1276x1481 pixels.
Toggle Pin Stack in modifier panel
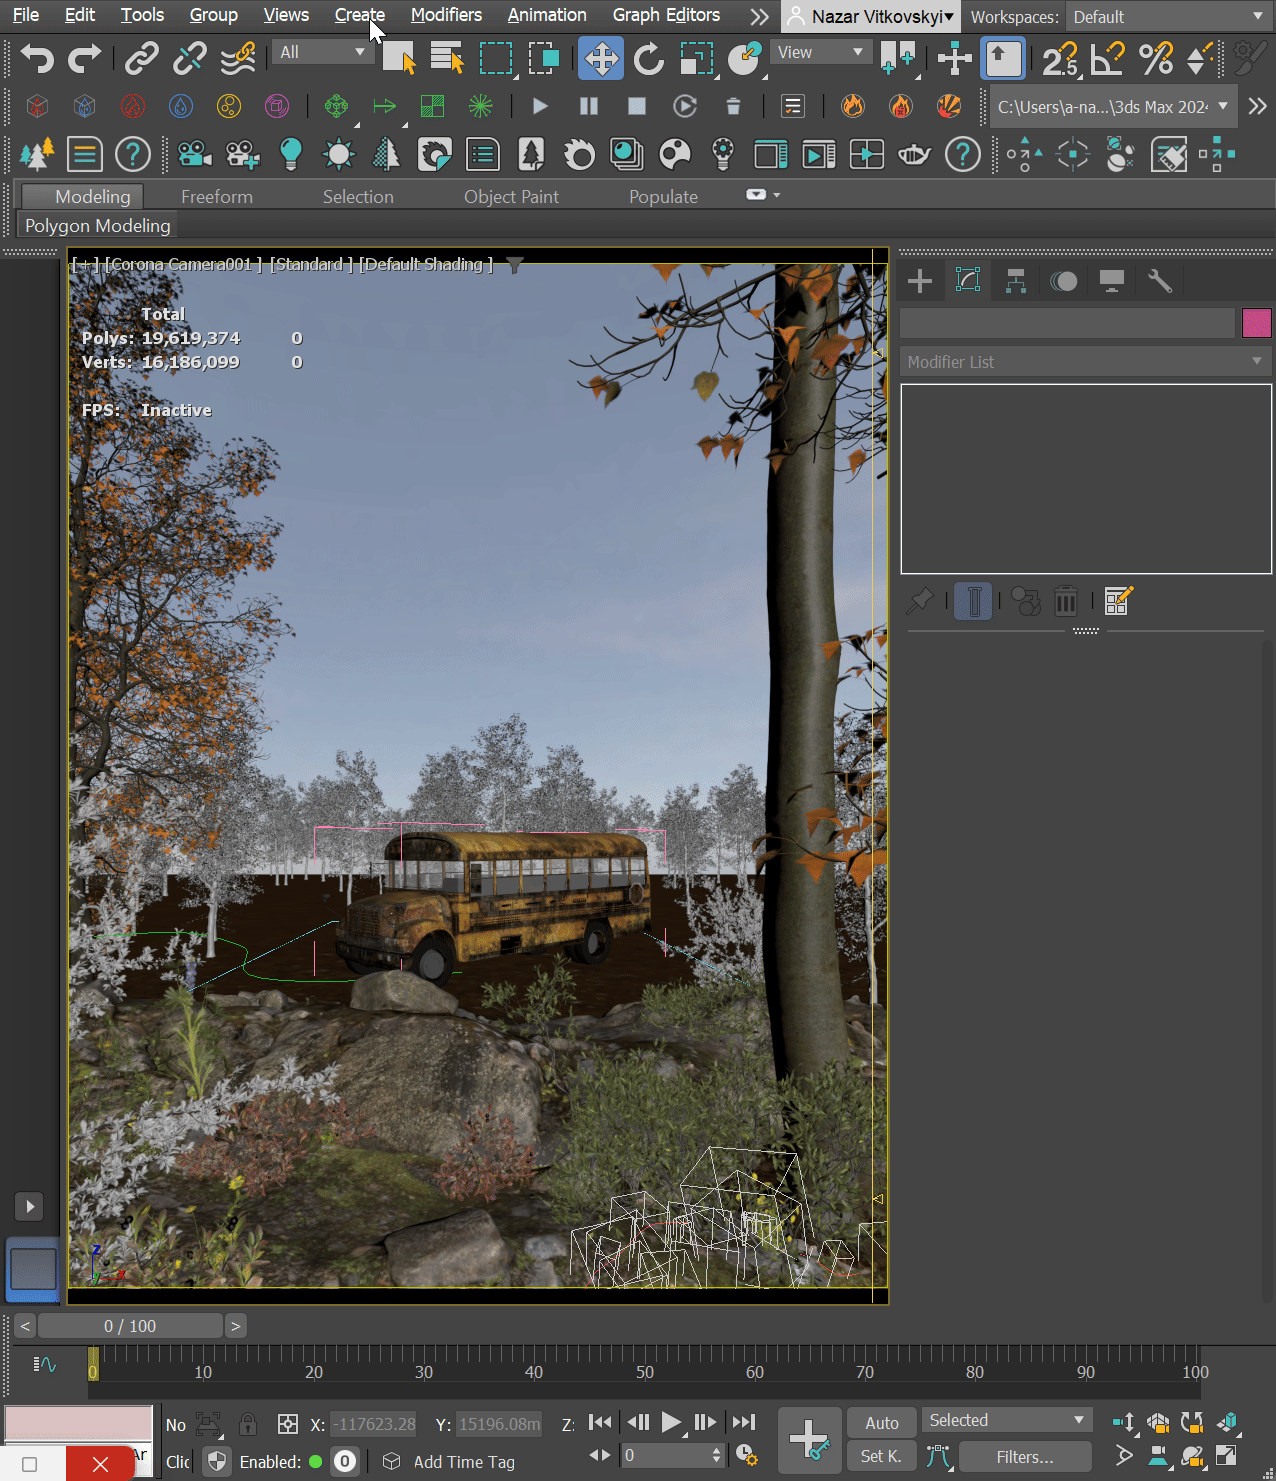pos(920,601)
